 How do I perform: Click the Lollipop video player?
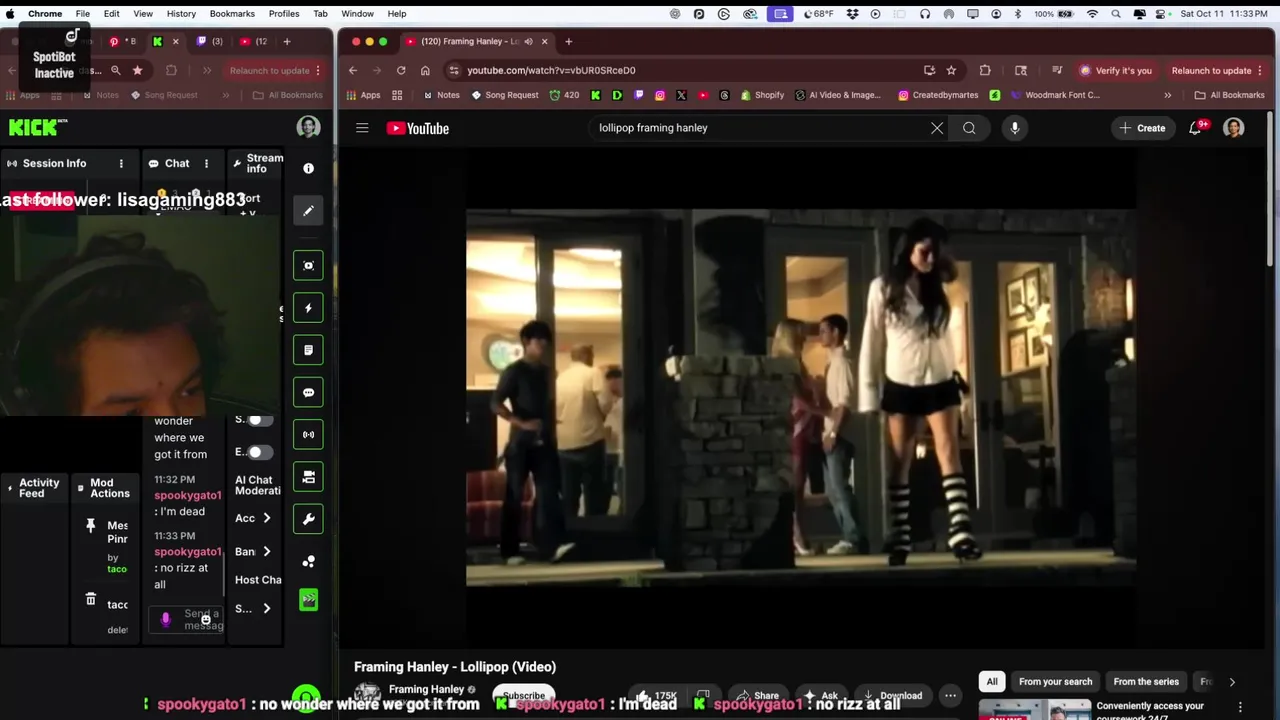pyautogui.click(x=800, y=398)
